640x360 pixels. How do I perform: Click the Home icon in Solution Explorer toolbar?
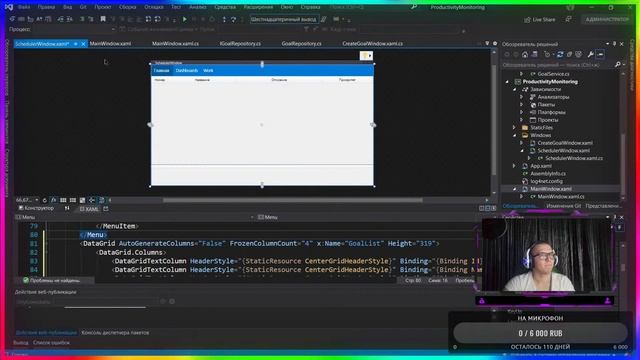coord(525,54)
